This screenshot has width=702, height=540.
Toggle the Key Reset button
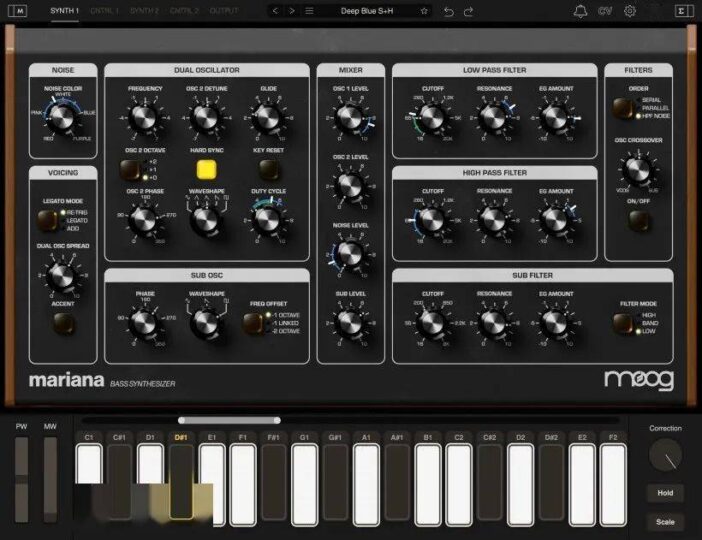(x=267, y=168)
